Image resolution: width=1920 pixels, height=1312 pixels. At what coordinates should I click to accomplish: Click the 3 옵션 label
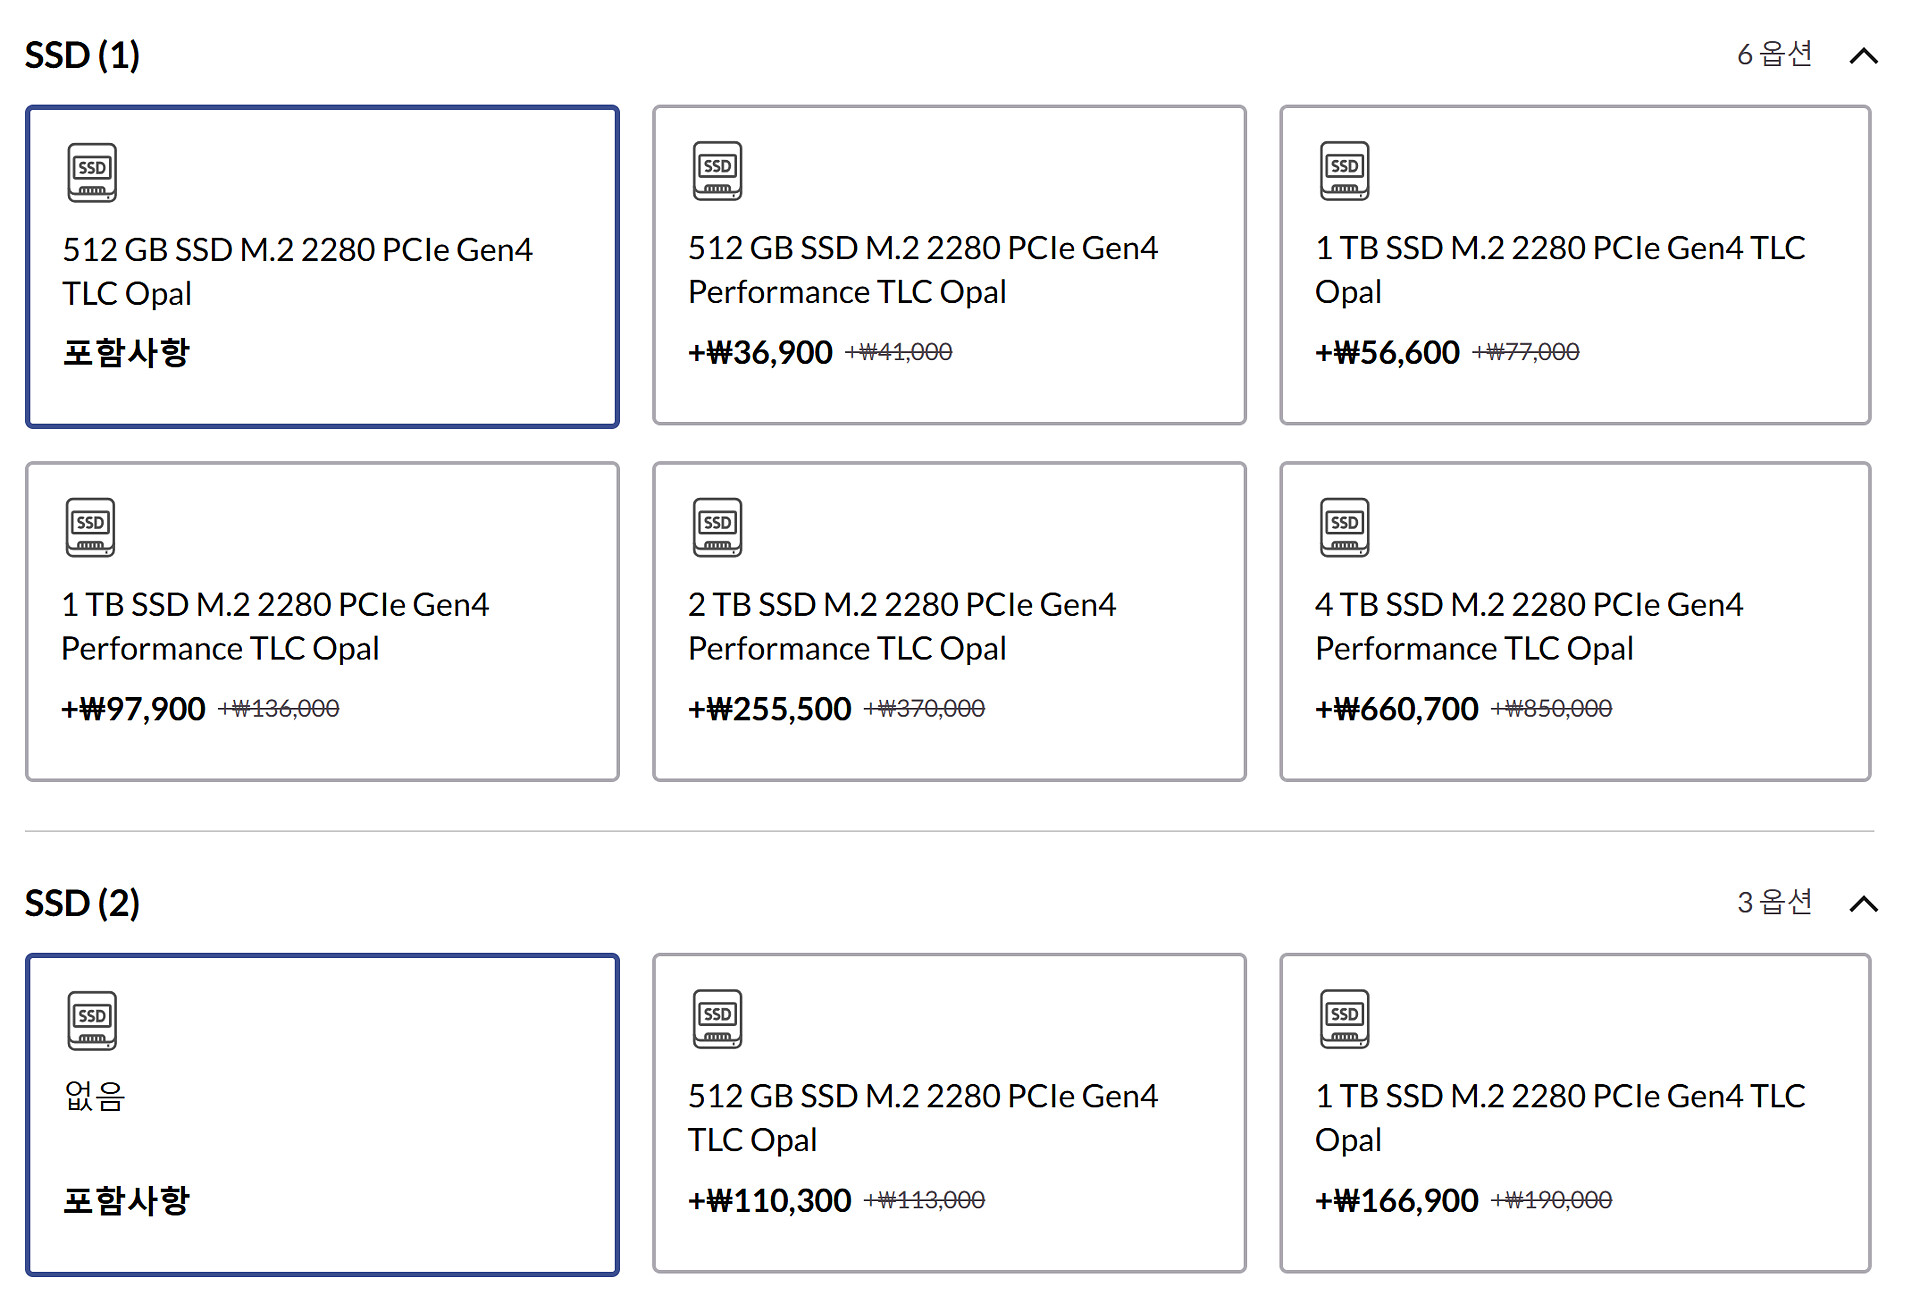tap(1774, 902)
